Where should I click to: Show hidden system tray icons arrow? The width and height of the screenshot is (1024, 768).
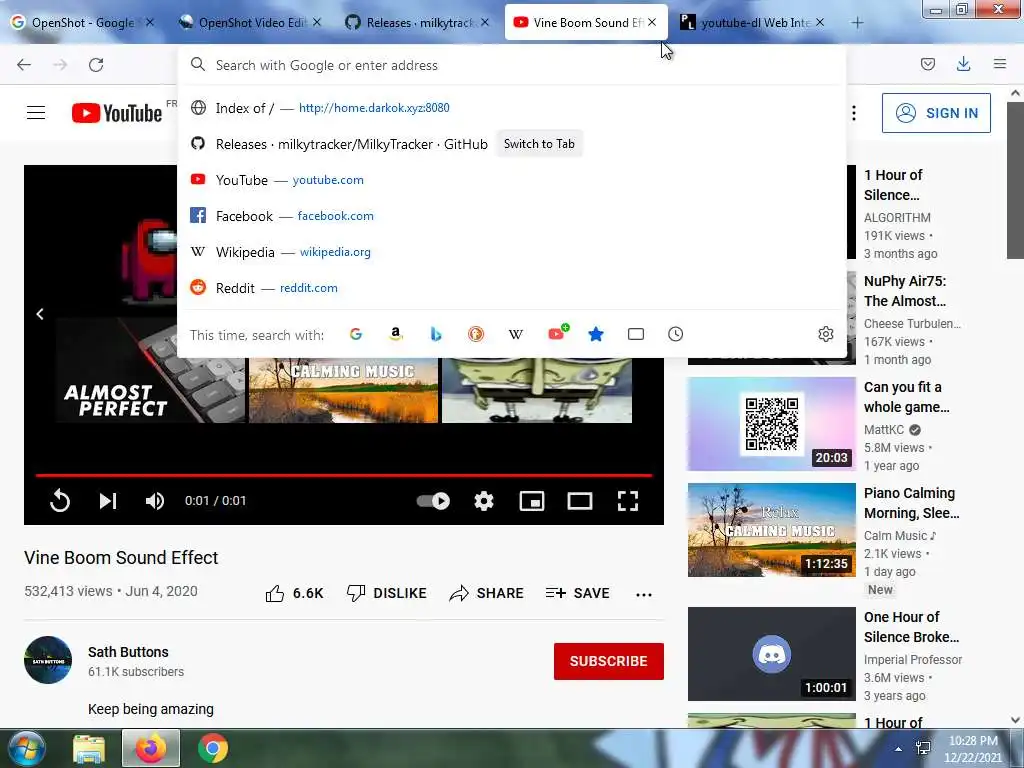point(899,749)
